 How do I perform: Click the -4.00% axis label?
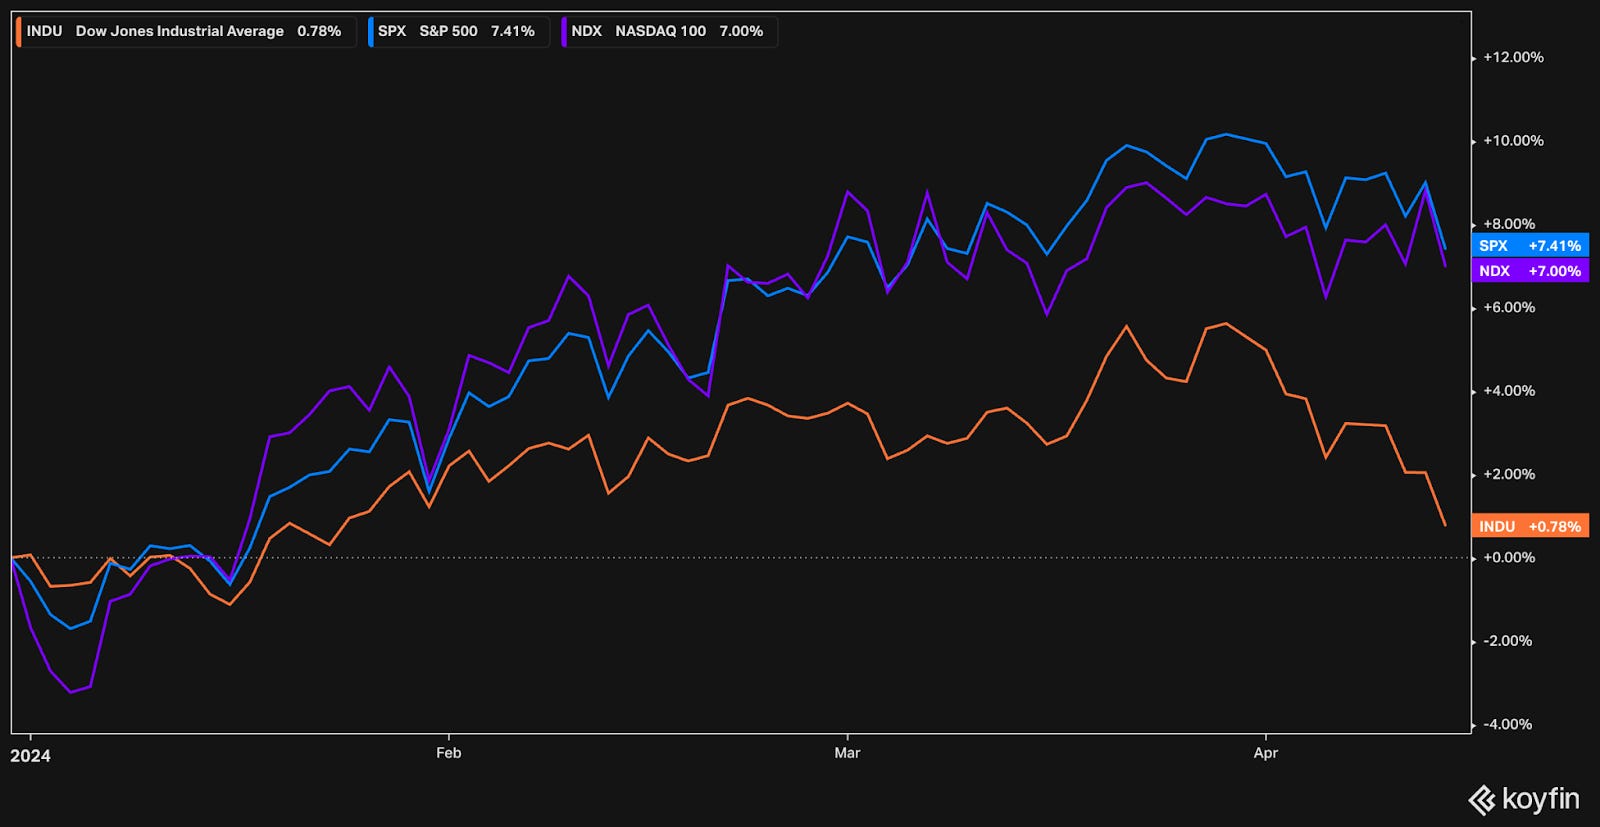tap(1509, 724)
